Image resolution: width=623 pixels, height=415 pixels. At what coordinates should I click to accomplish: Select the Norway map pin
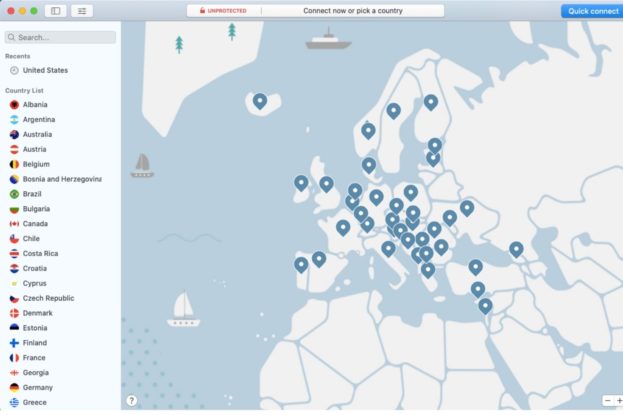click(368, 130)
